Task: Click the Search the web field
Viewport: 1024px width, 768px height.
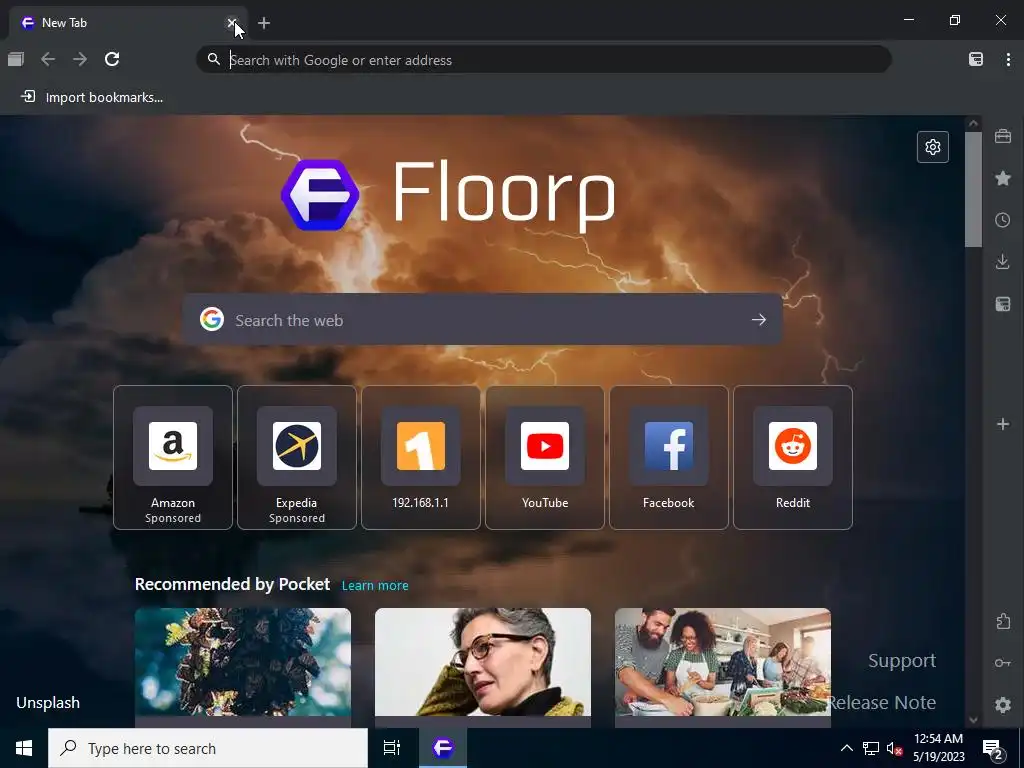Action: [x=482, y=320]
